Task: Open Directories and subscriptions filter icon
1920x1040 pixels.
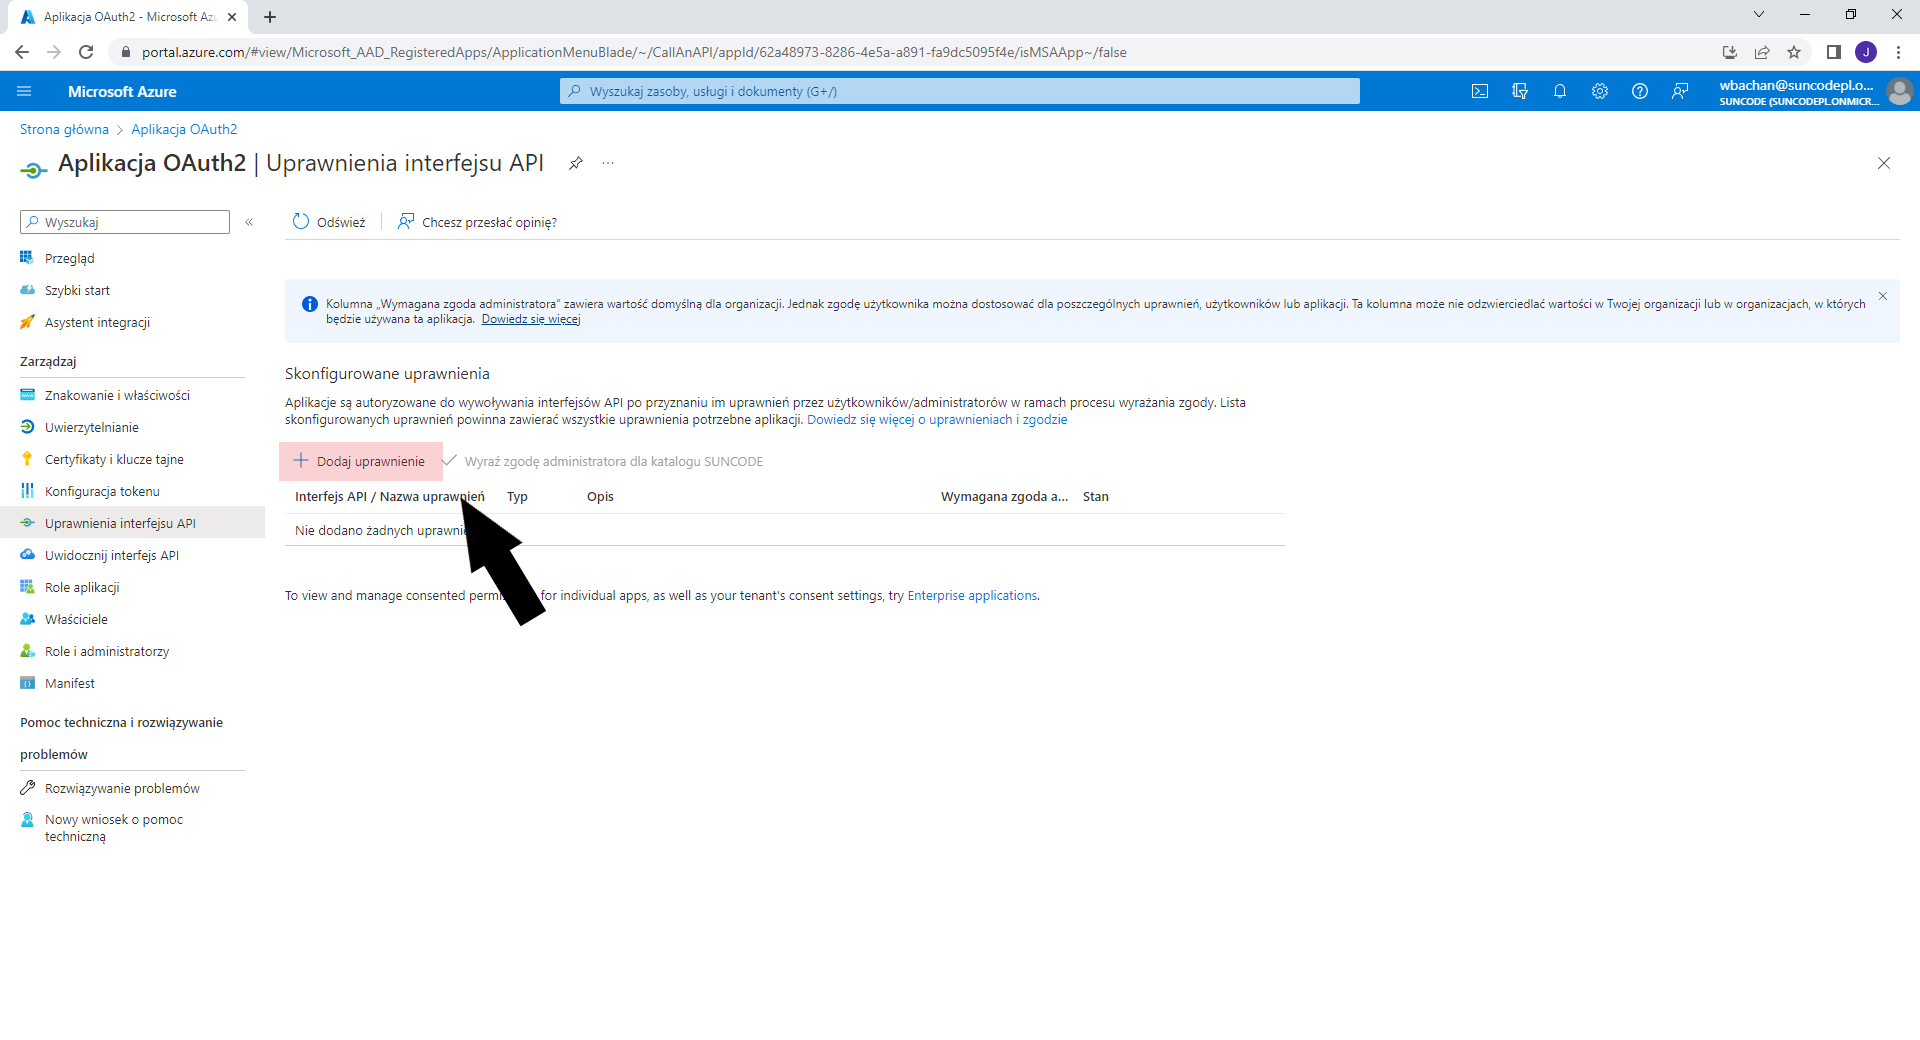Action: pyautogui.click(x=1520, y=91)
